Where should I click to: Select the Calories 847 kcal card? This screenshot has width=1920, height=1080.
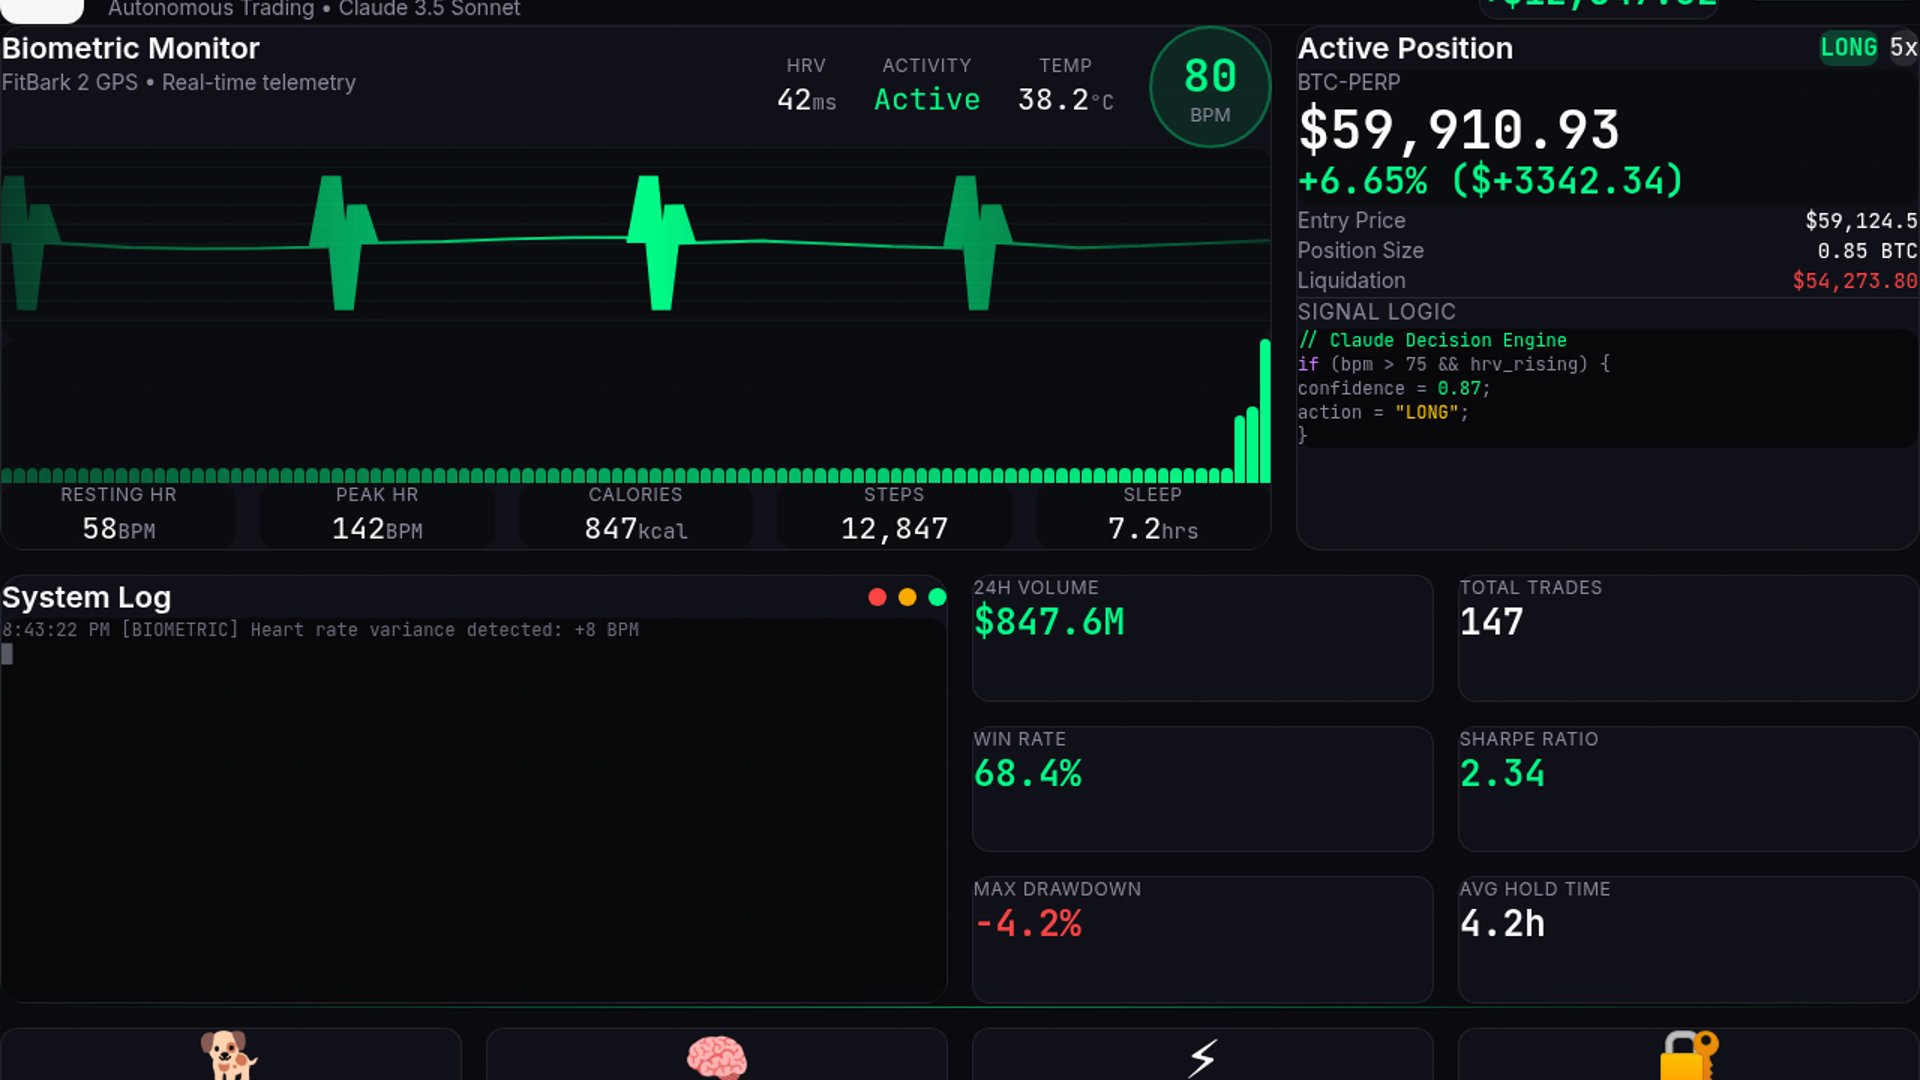(x=635, y=514)
